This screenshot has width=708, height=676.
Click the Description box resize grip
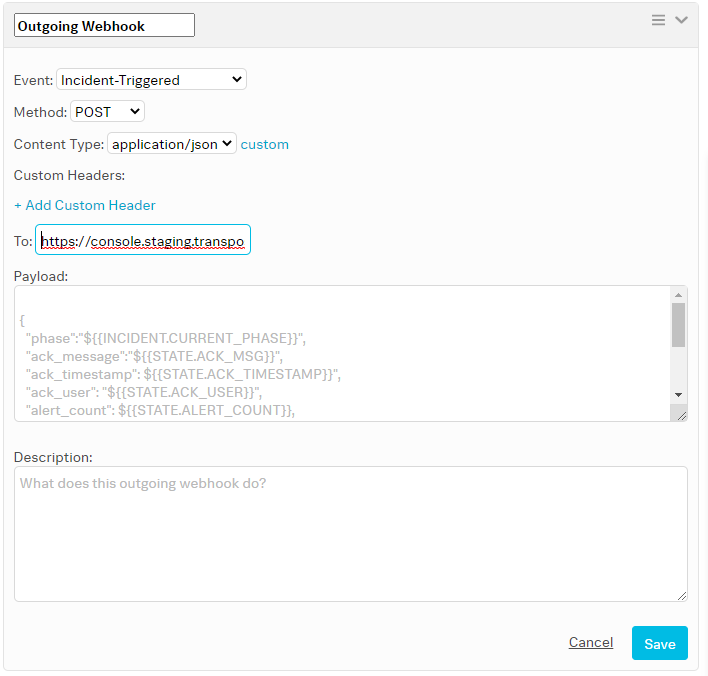[680, 594]
